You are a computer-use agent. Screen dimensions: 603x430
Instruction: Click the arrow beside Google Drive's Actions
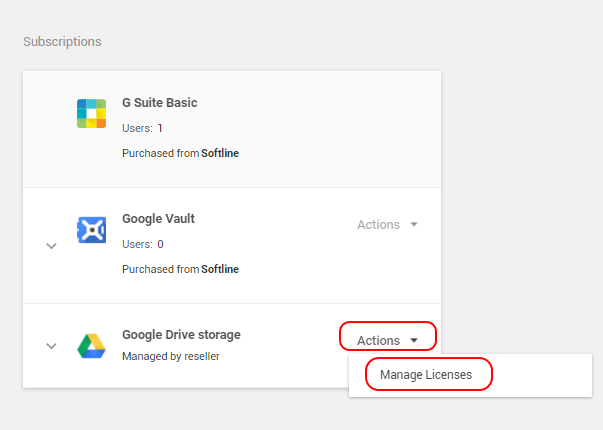coord(414,340)
